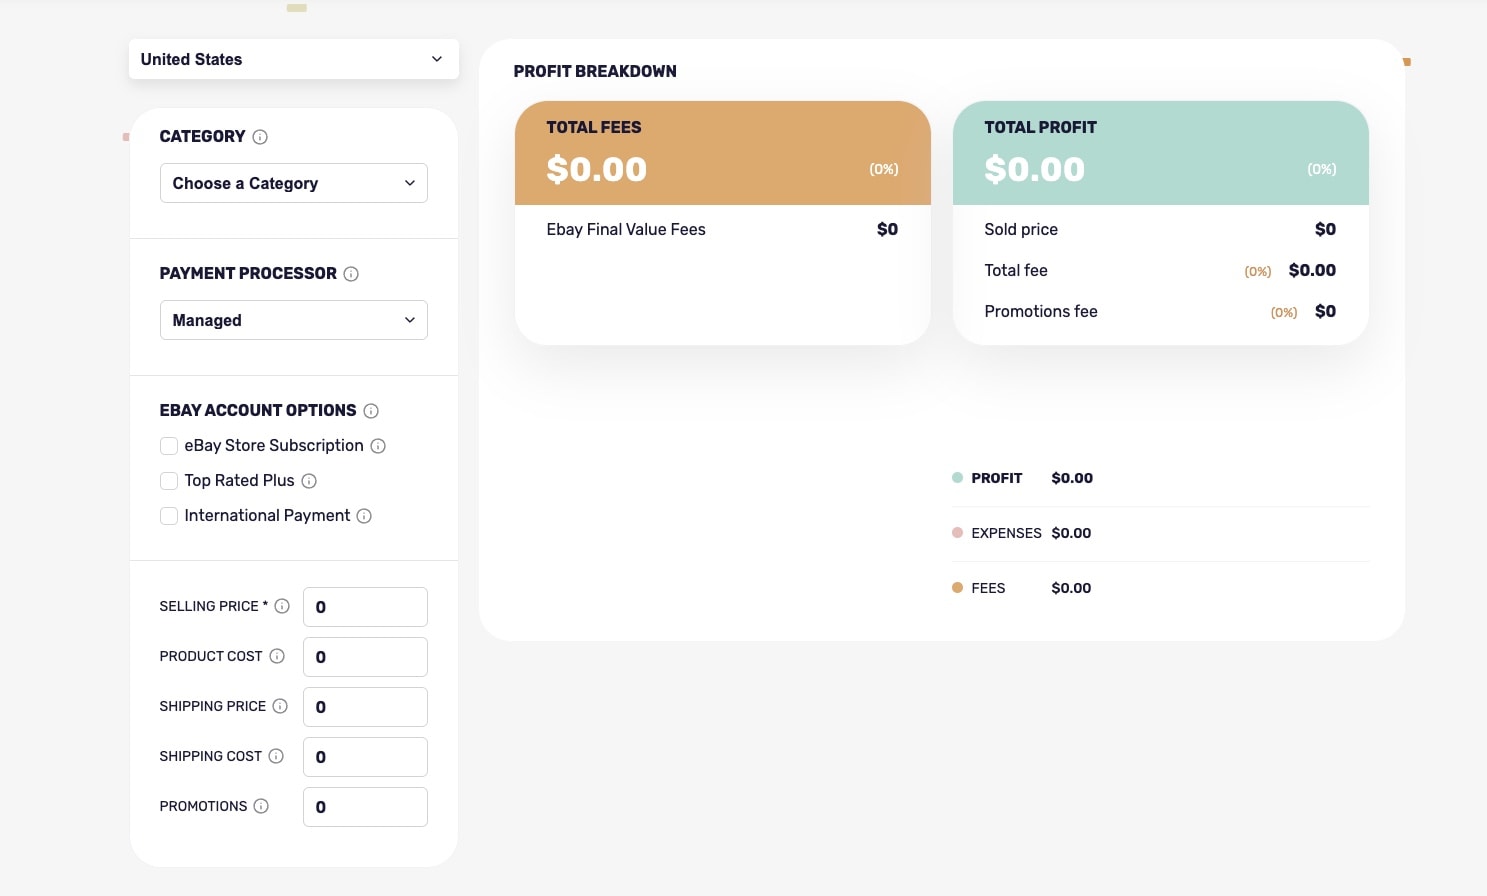Open the United States country dropdown
This screenshot has width=1487, height=896.
point(293,59)
